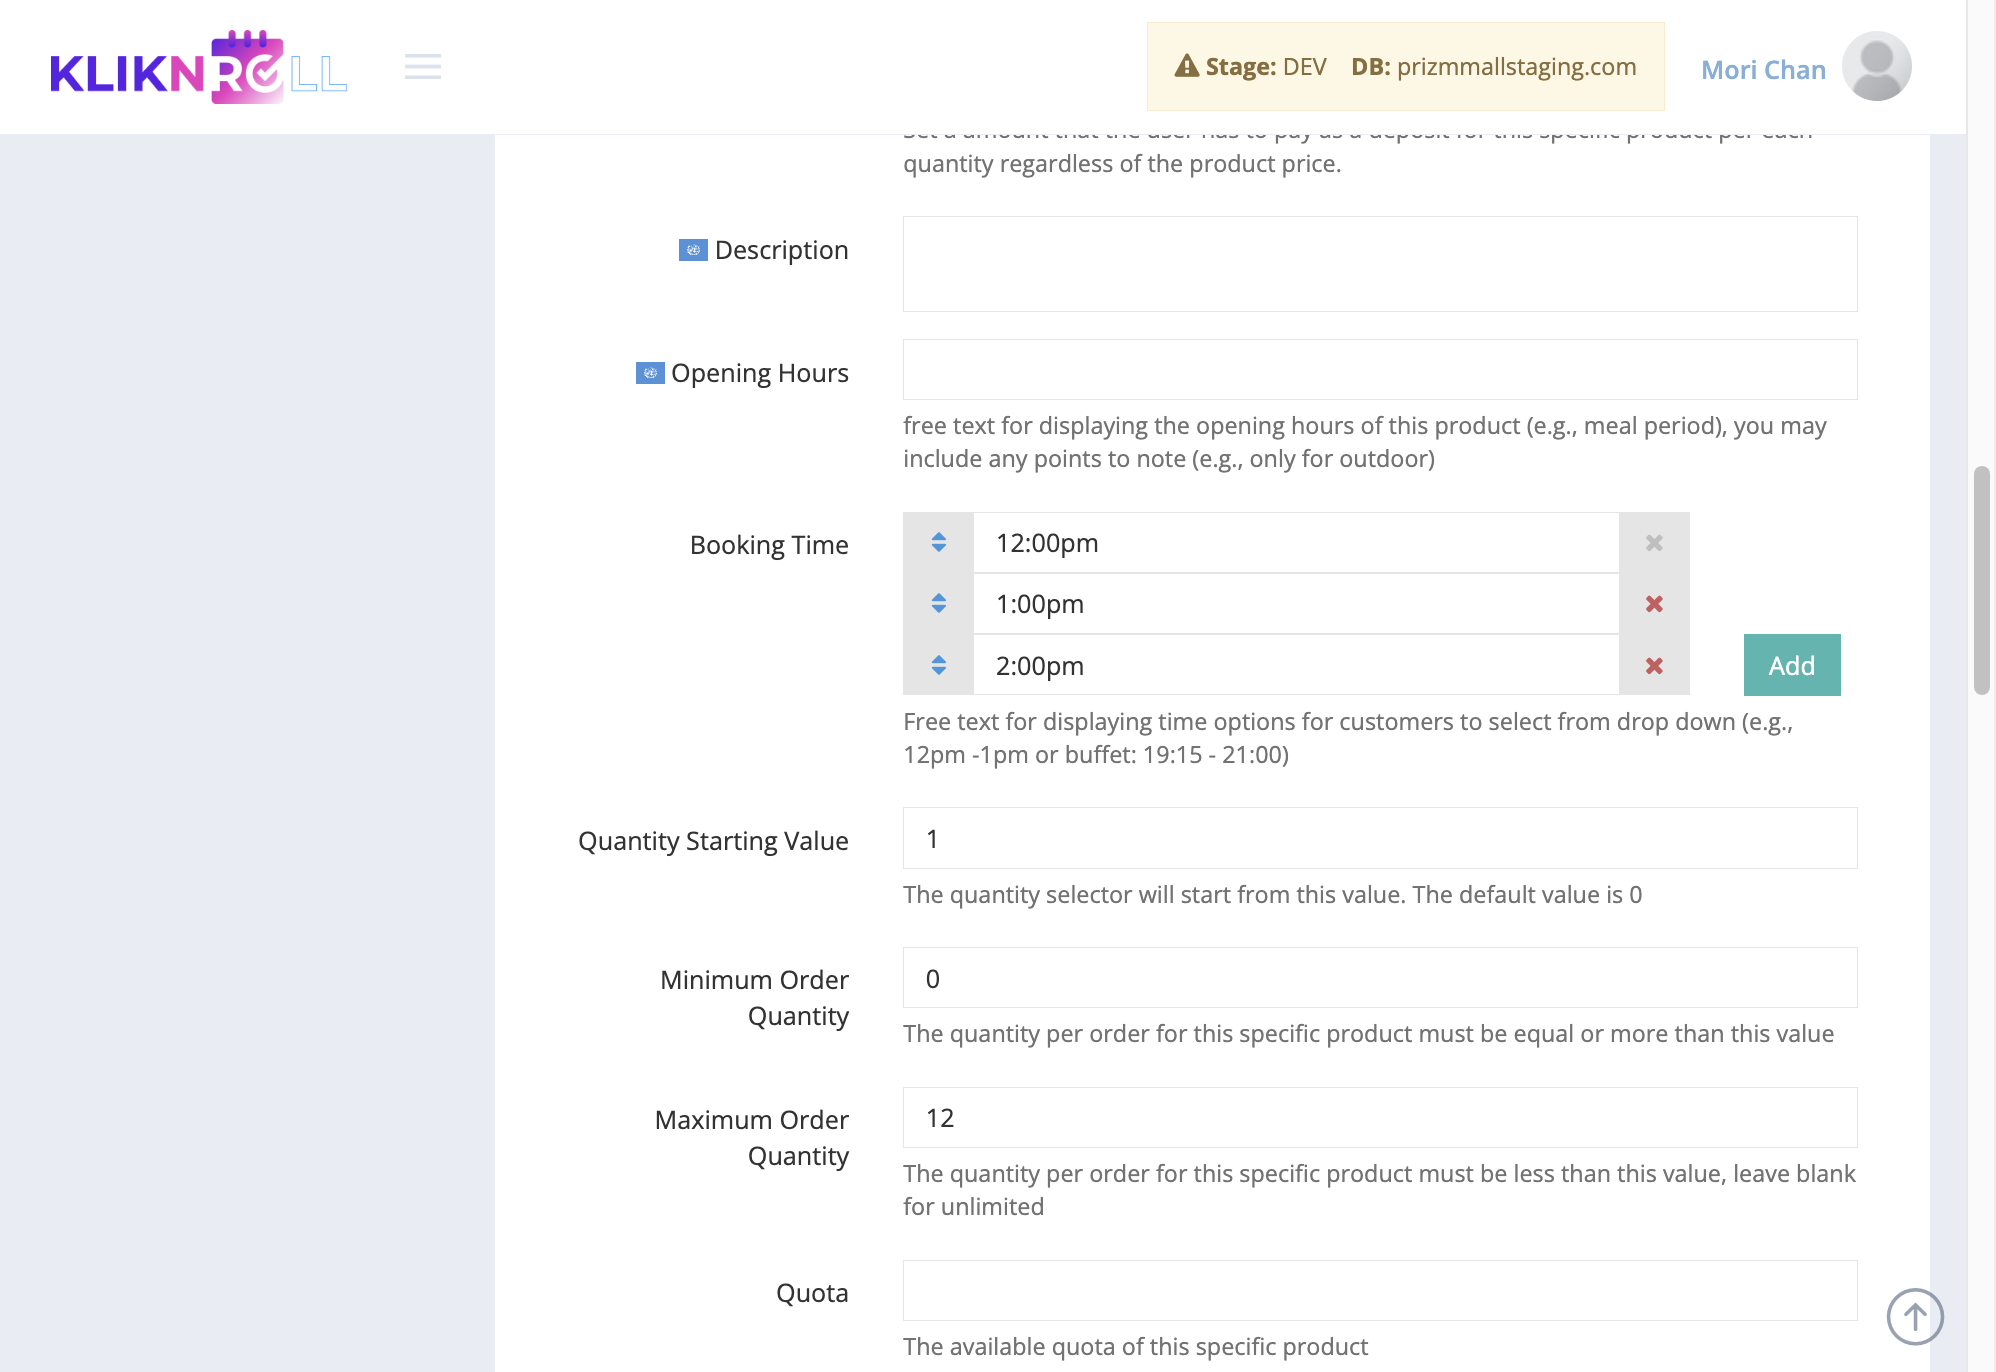Click the language flag icon beside Description
The width and height of the screenshot is (1996, 1372).
tap(693, 250)
